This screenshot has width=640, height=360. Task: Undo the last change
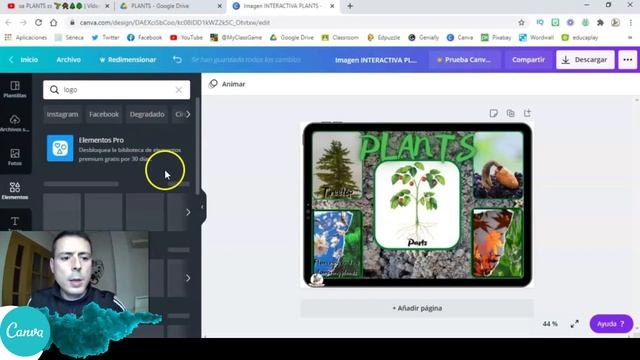177,60
